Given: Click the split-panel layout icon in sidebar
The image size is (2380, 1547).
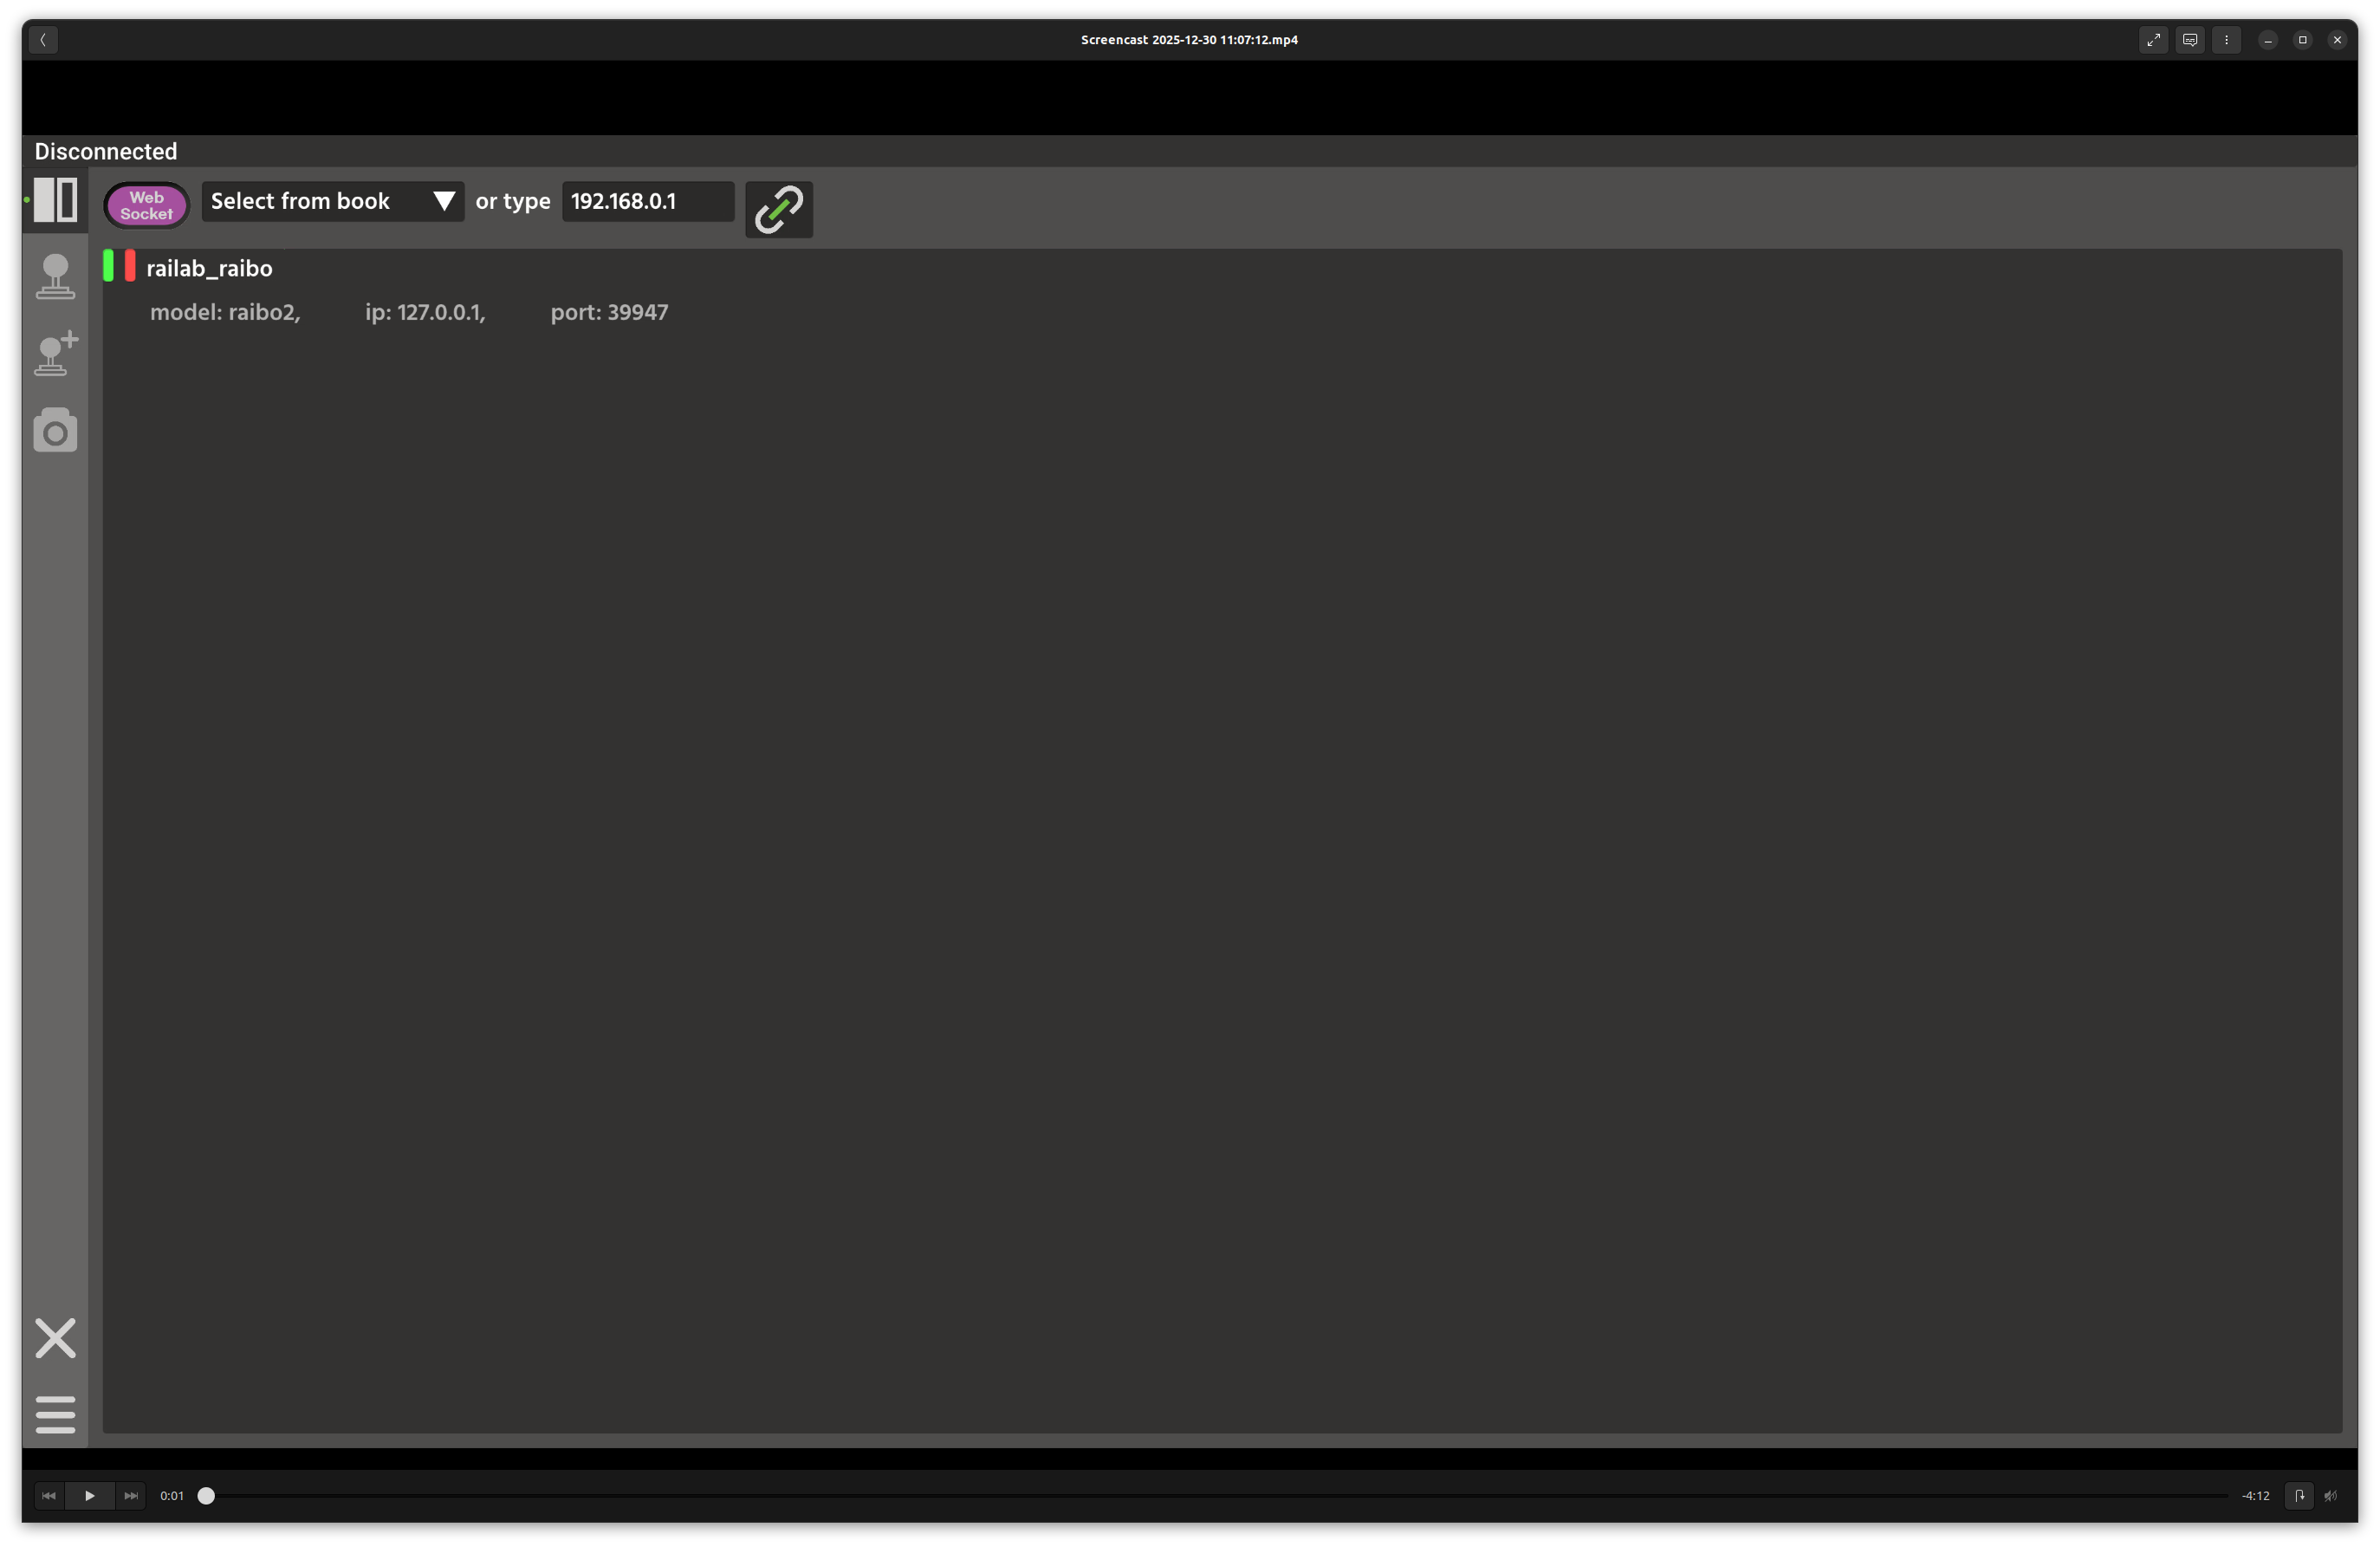Looking at the screenshot, I should point(55,200).
